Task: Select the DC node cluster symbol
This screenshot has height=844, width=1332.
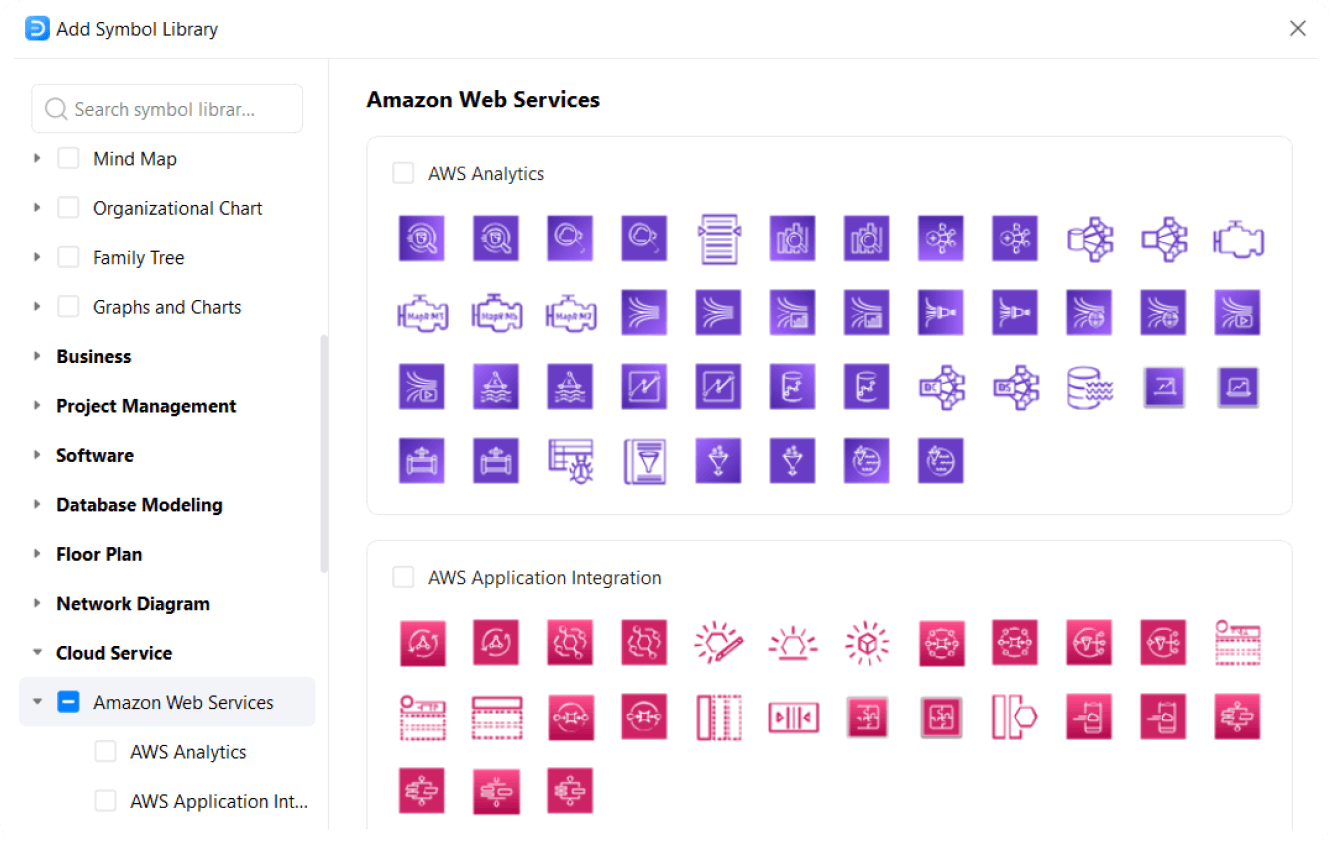Action: (942, 387)
